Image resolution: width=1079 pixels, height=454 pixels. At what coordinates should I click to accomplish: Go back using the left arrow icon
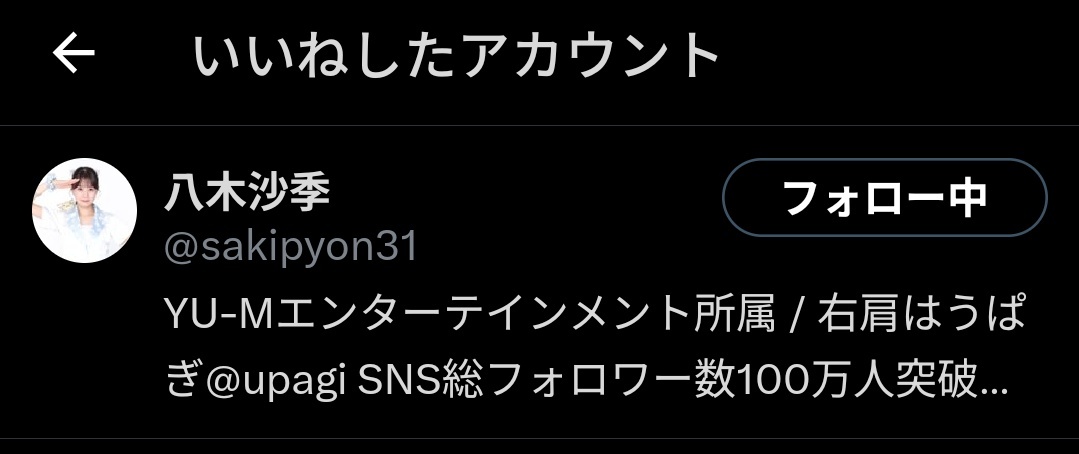[x=74, y=54]
